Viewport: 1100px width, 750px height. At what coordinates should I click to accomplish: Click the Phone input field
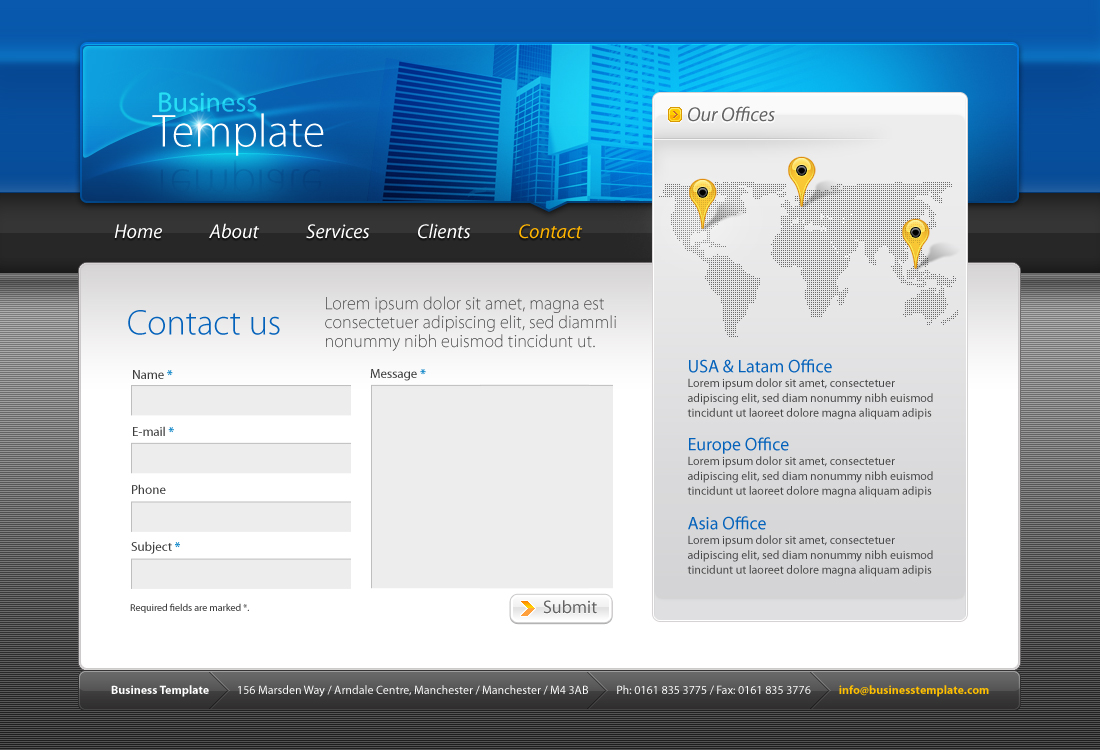click(x=241, y=516)
